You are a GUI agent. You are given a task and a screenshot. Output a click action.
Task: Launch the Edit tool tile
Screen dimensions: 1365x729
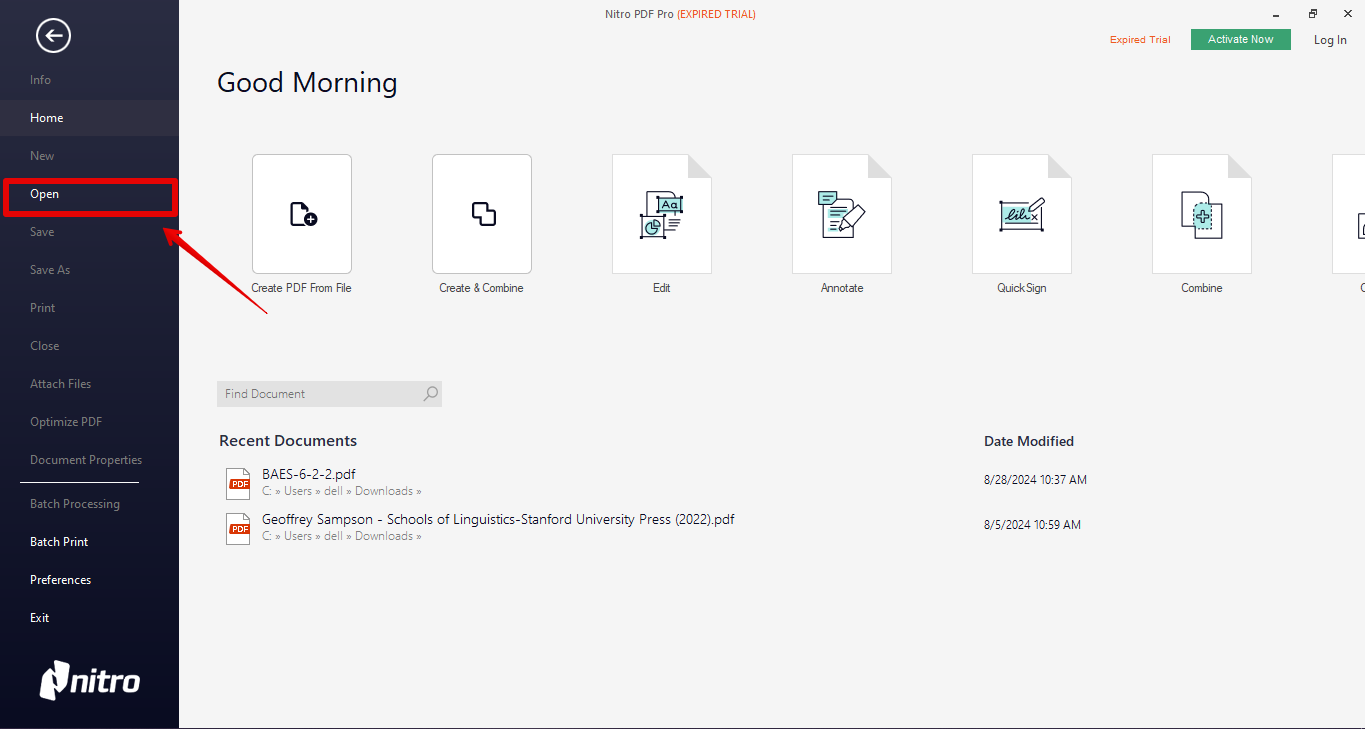(x=662, y=214)
